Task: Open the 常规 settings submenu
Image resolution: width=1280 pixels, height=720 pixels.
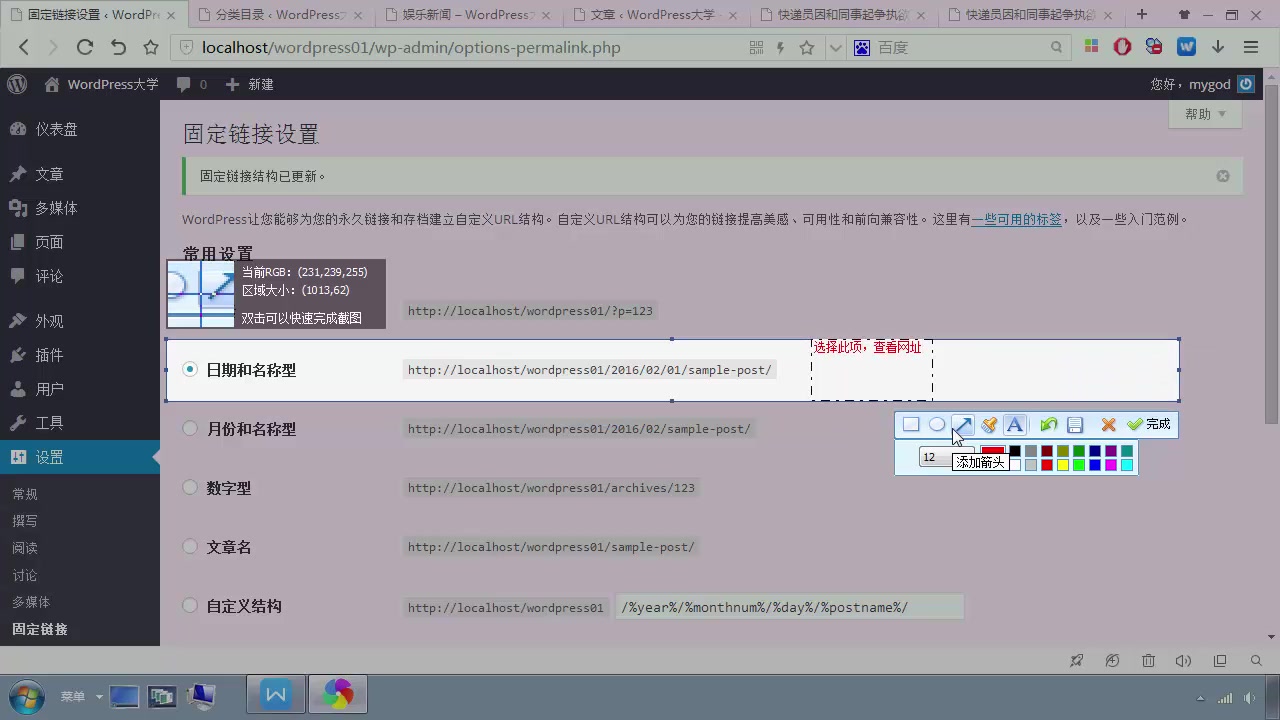Action: (25, 494)
